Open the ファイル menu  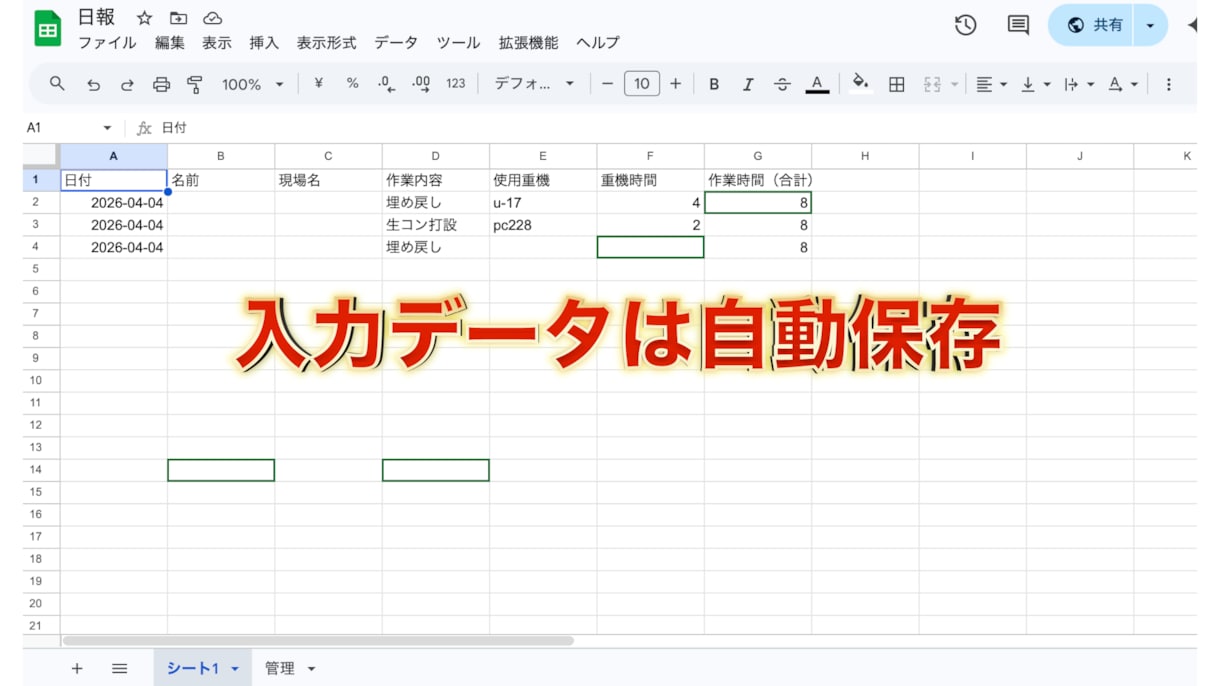pyautogui.click(x=107, y=43)
